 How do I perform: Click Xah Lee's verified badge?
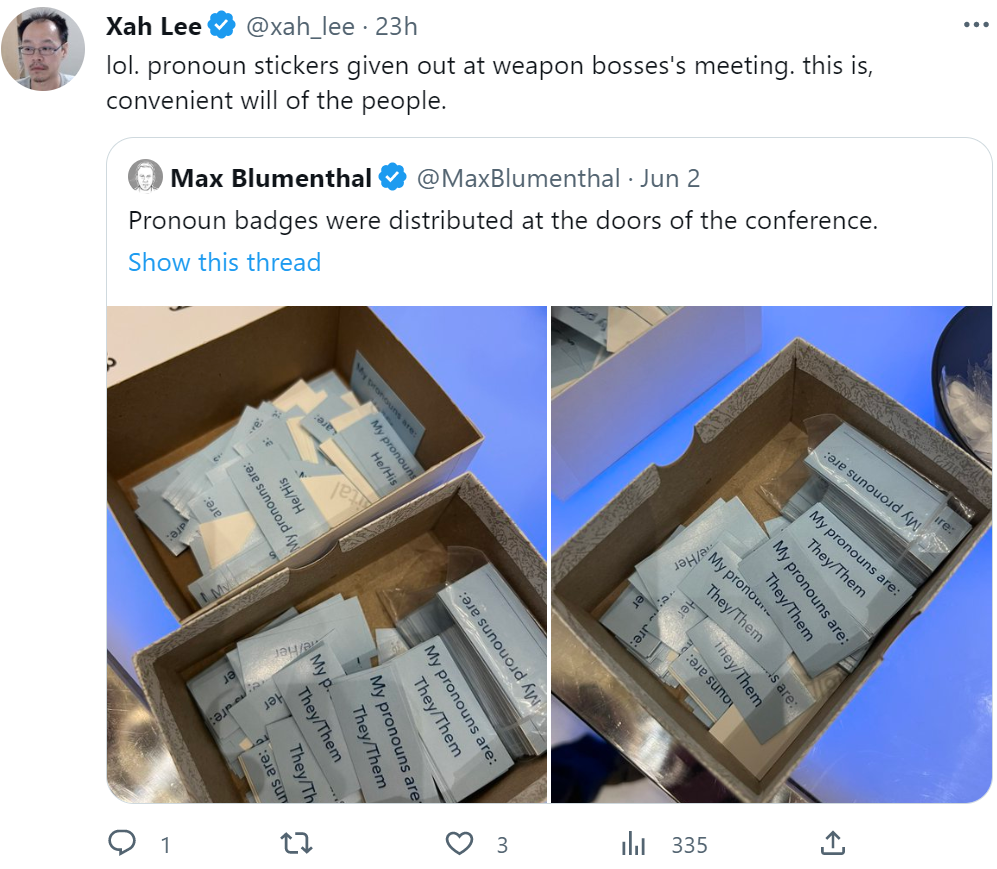pos(221,26)
